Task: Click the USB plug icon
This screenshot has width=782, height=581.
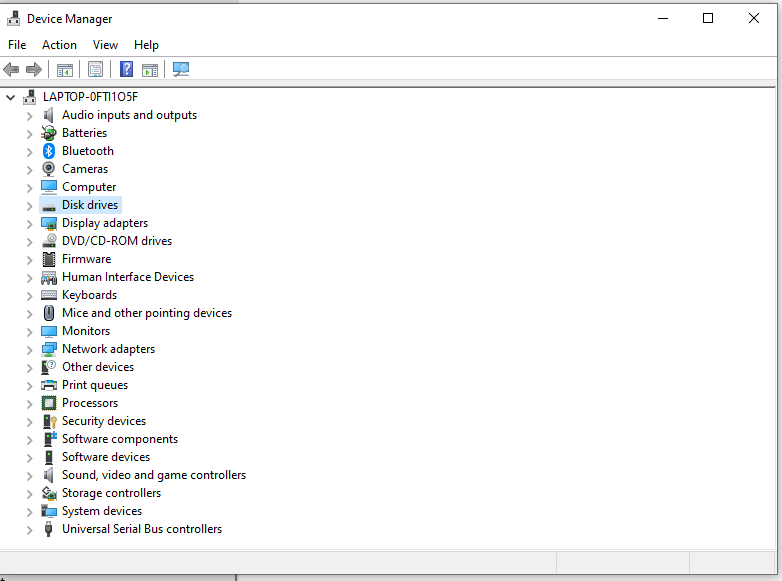Action: (x=48, y=529)
